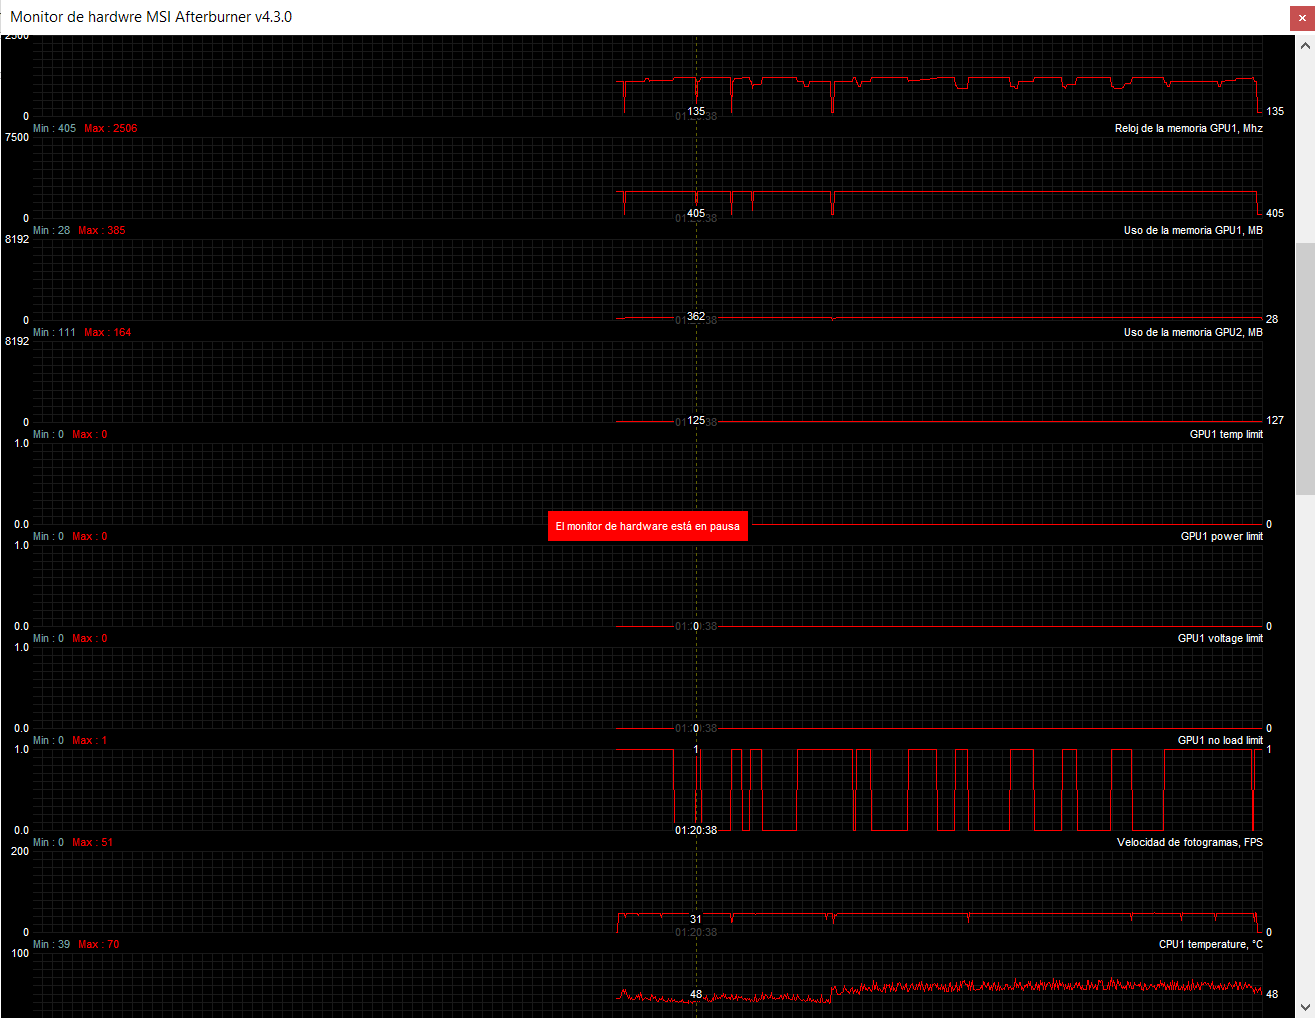Click the 'Min : 28' value

click(51, 230)
